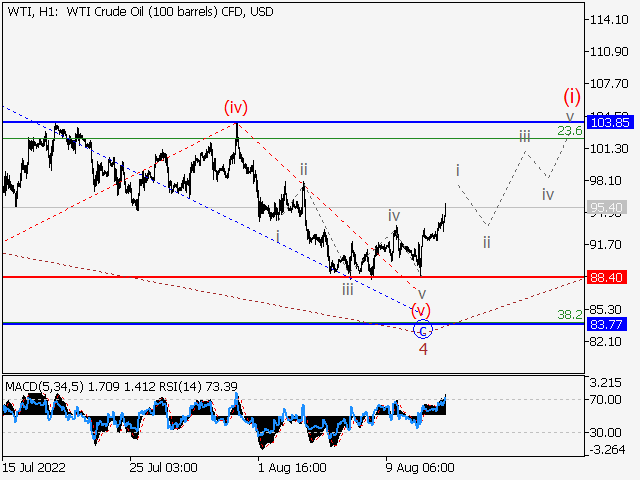Screen dimensions: 640x480
Task: Select the gray iii label under 88.40 line
Action: pos(347,290)
